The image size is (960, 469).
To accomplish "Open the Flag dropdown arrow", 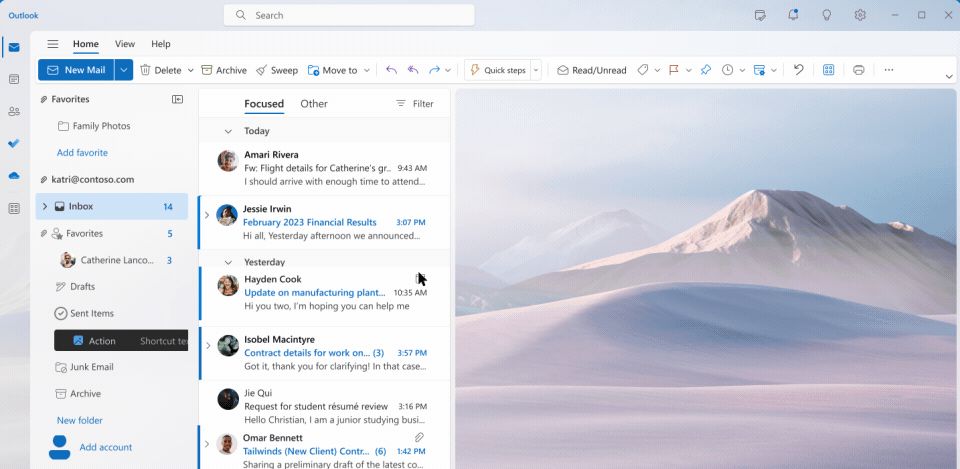I will (688, 70).
